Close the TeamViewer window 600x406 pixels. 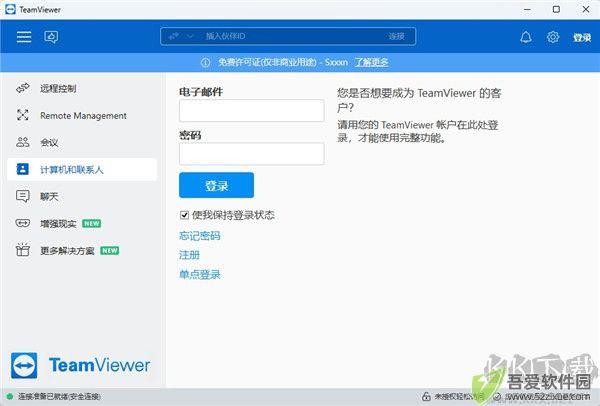pyautogui.click(x=585, y=9)
